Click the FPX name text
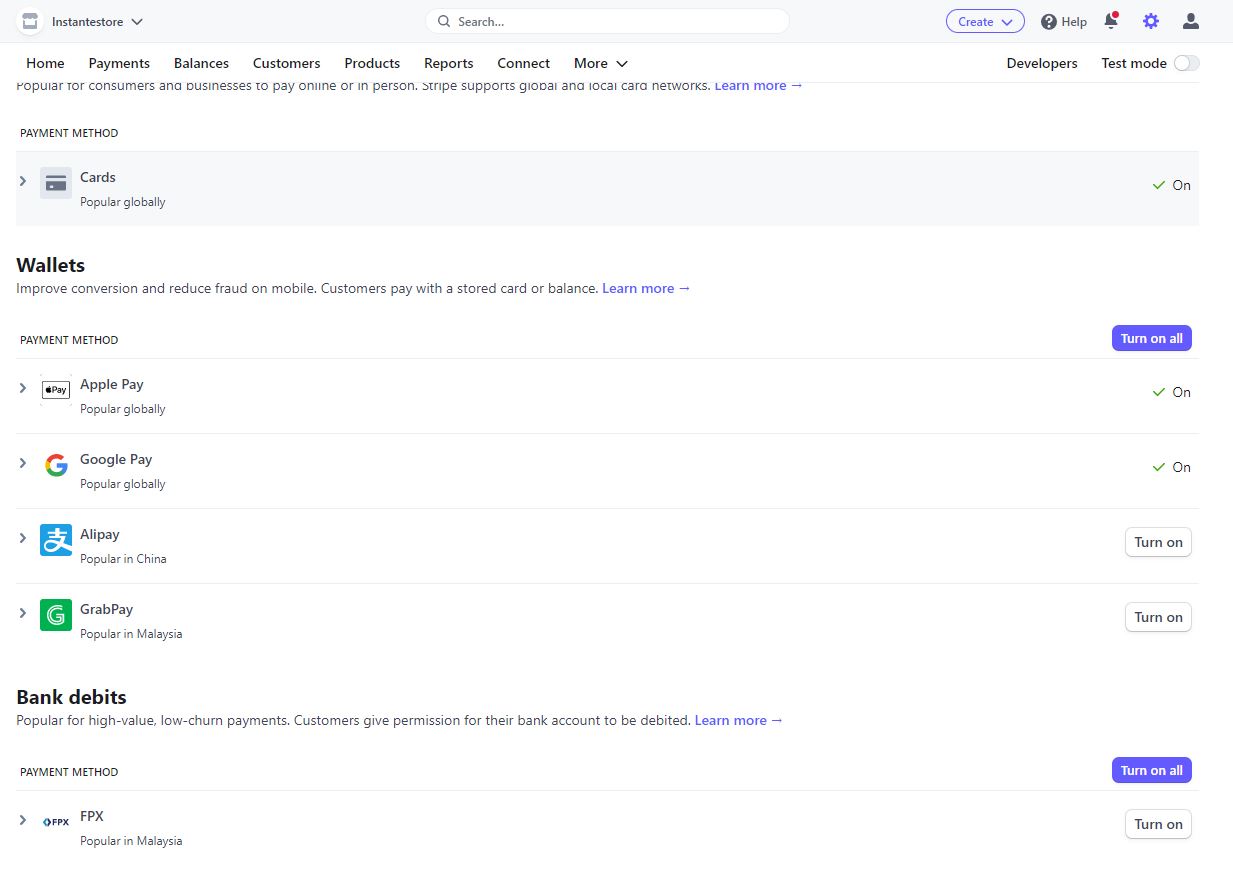Screen dimensions: 1233x888 (x=92, y=816)
